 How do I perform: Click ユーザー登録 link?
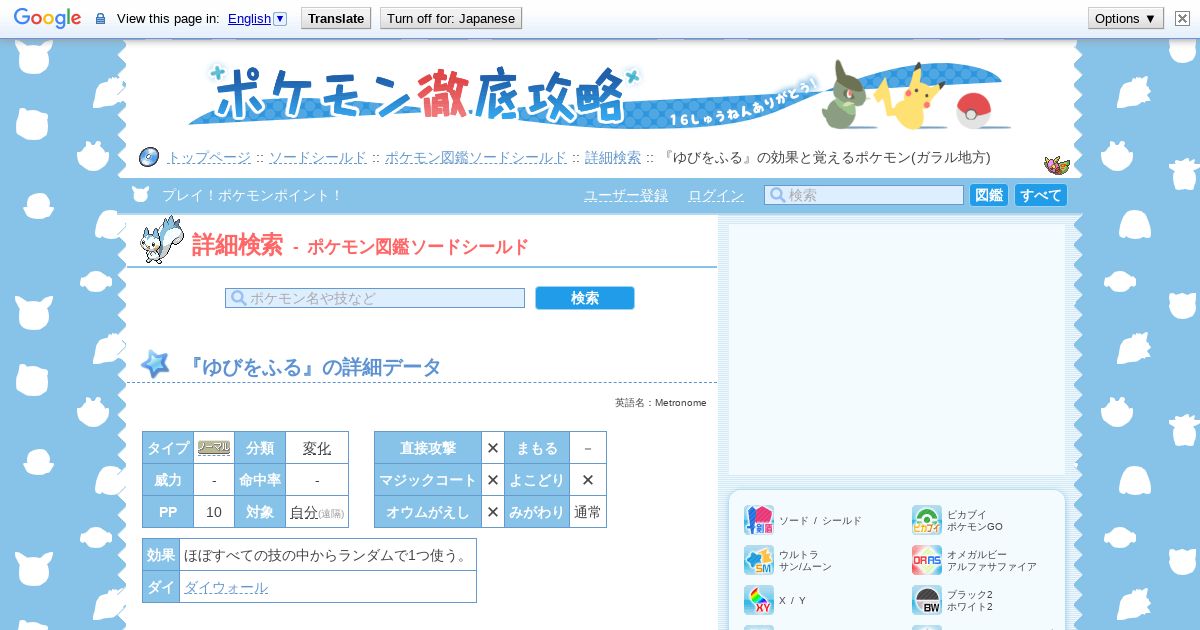pos(626,195)
